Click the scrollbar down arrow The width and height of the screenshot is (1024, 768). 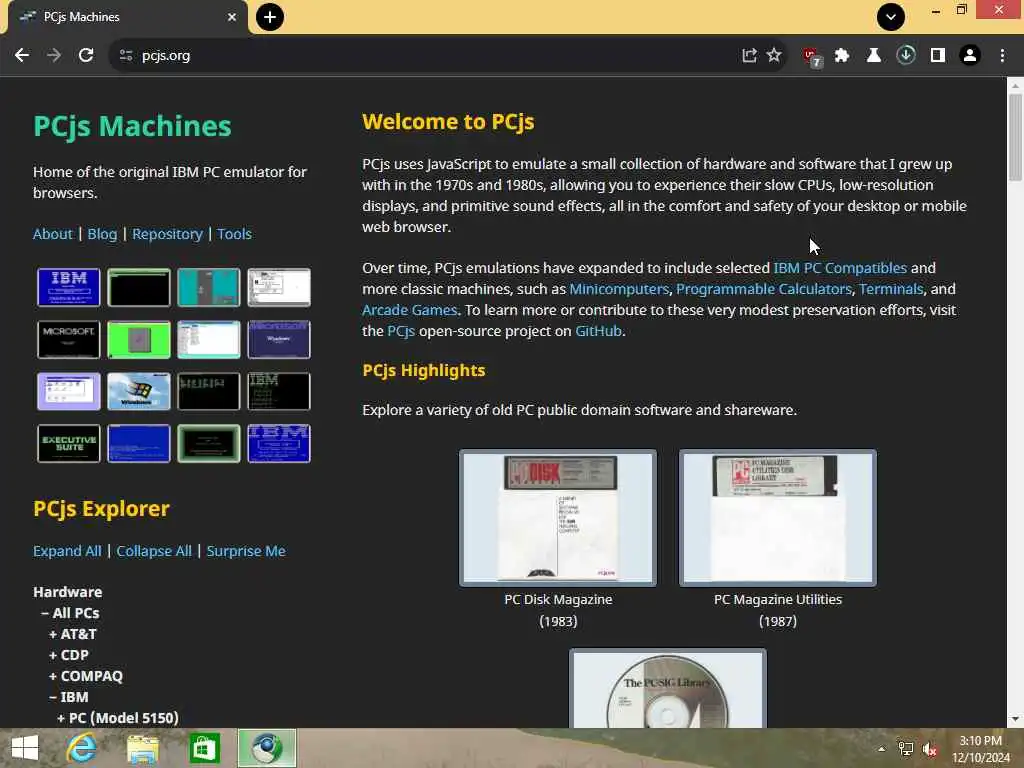[x=1015, y=719]
